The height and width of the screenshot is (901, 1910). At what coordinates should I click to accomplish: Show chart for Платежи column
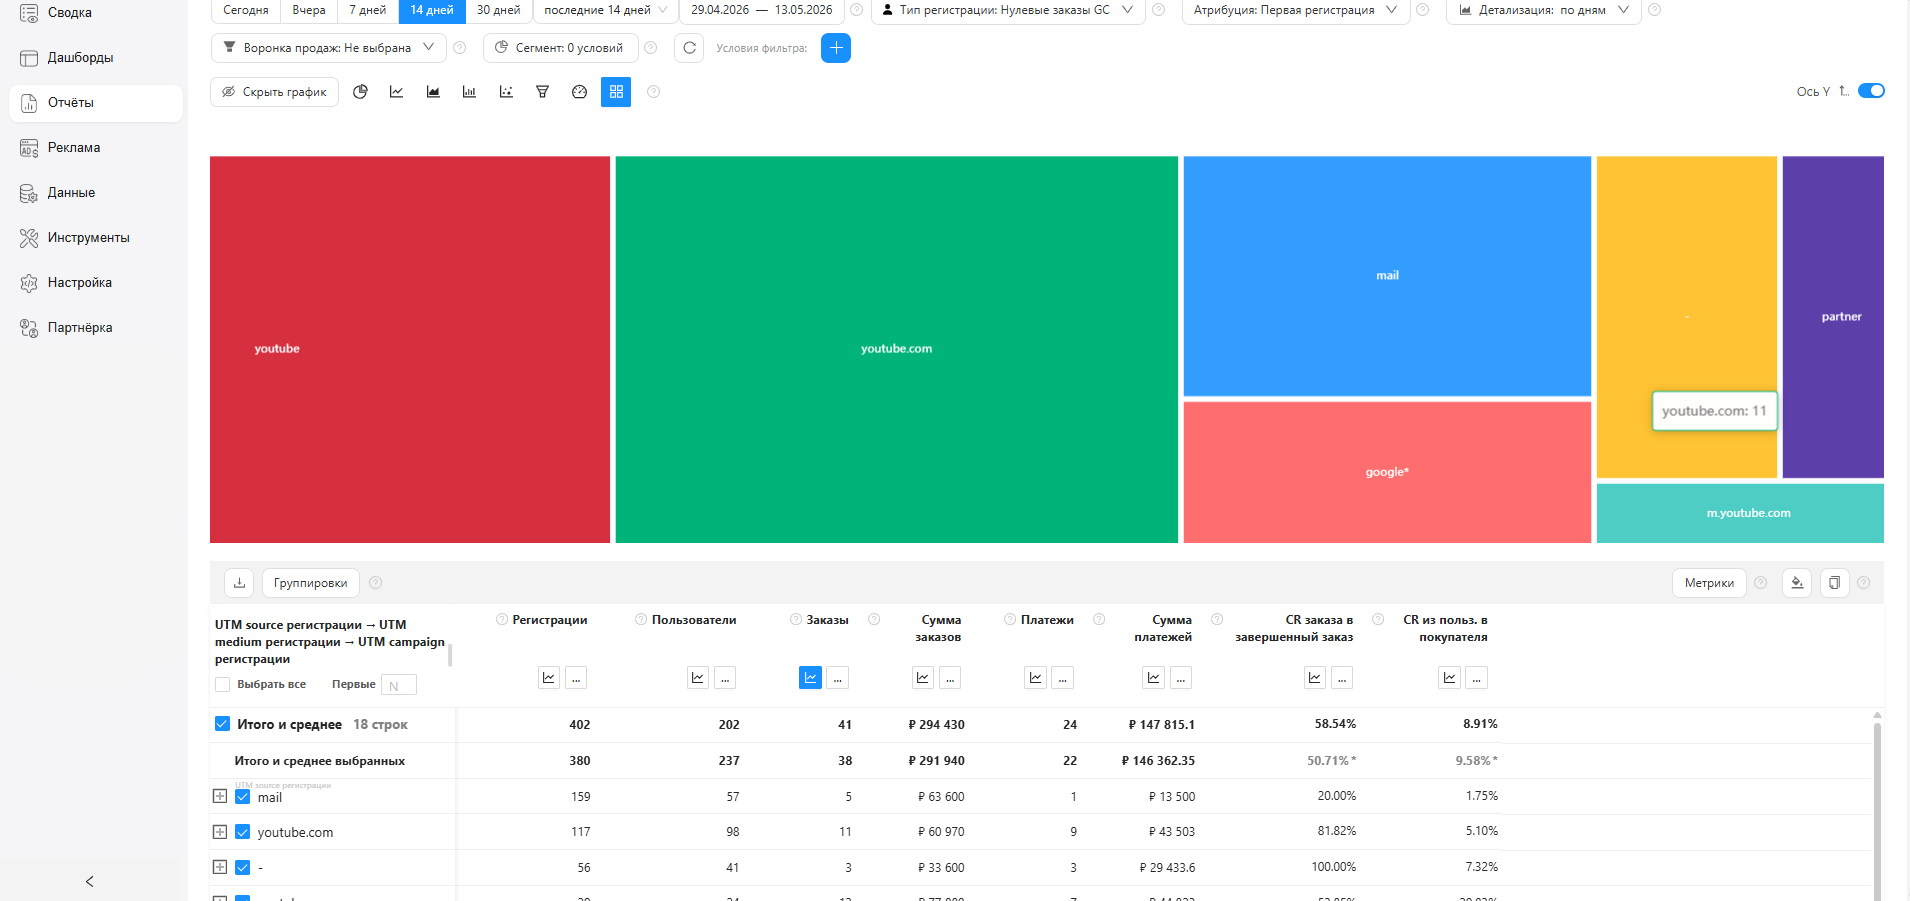coord(1036,678)
